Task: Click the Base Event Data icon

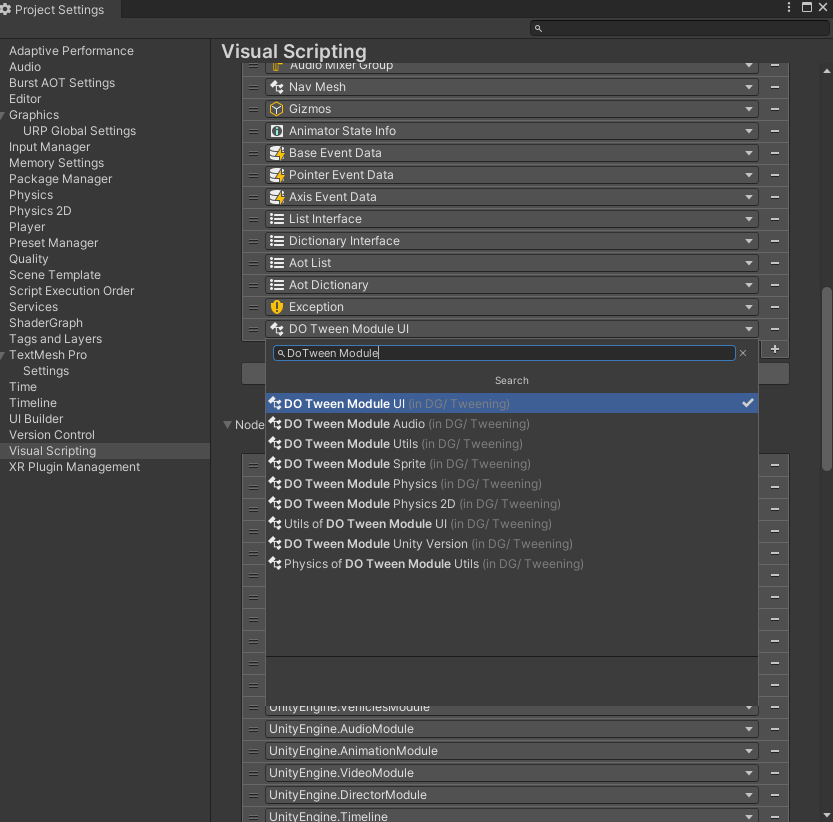Action: 277,153
